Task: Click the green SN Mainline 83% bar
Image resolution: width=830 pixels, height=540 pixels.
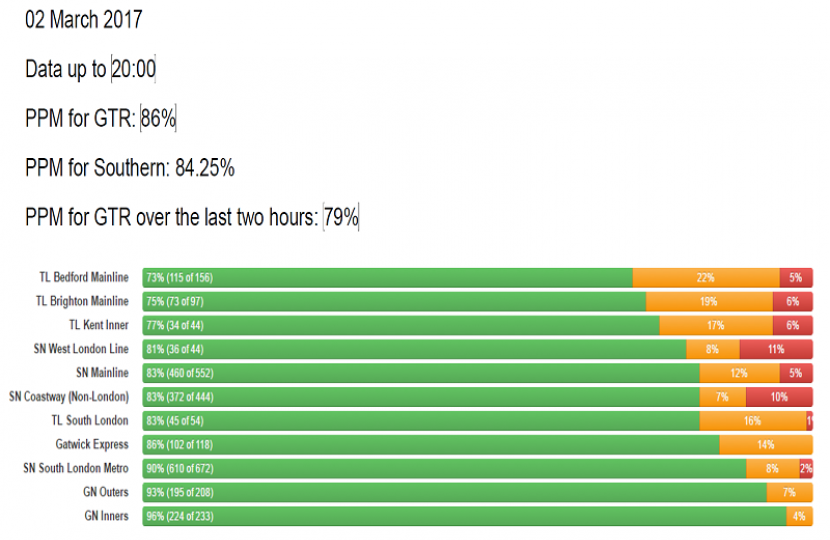Action: [x=421, y=373]
